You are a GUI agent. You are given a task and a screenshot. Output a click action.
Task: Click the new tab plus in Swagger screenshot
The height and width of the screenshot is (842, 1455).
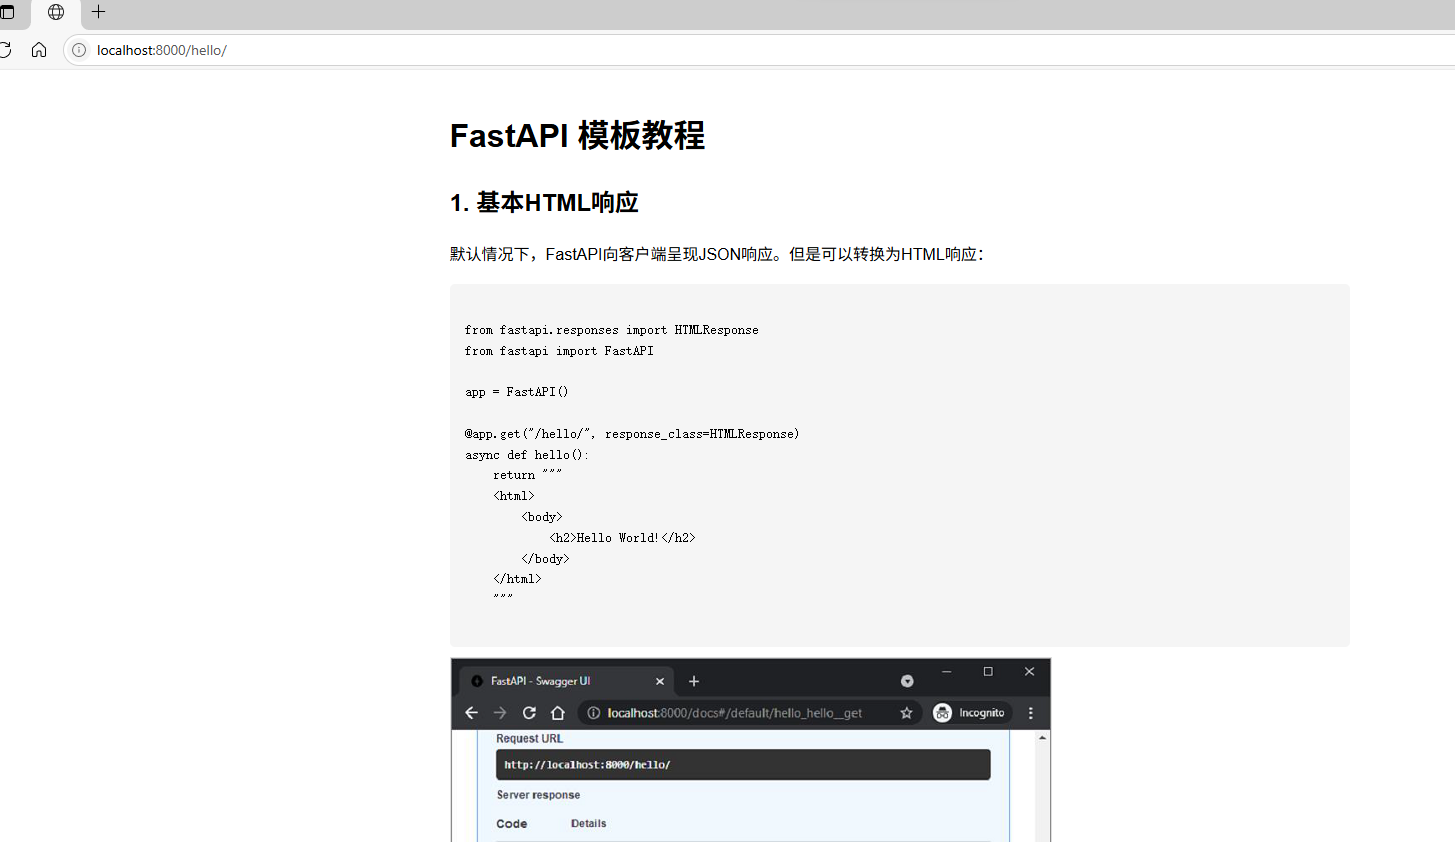point(694,681)
